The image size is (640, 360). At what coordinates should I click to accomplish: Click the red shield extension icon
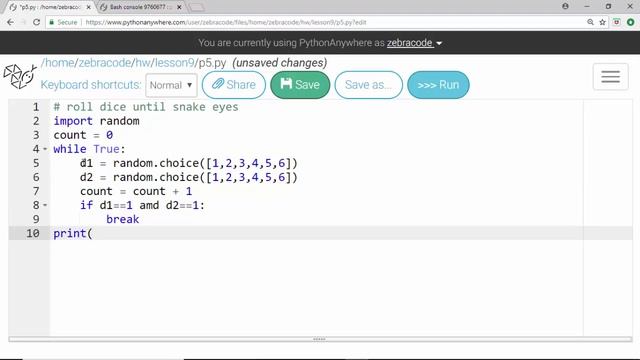(616, 22)
